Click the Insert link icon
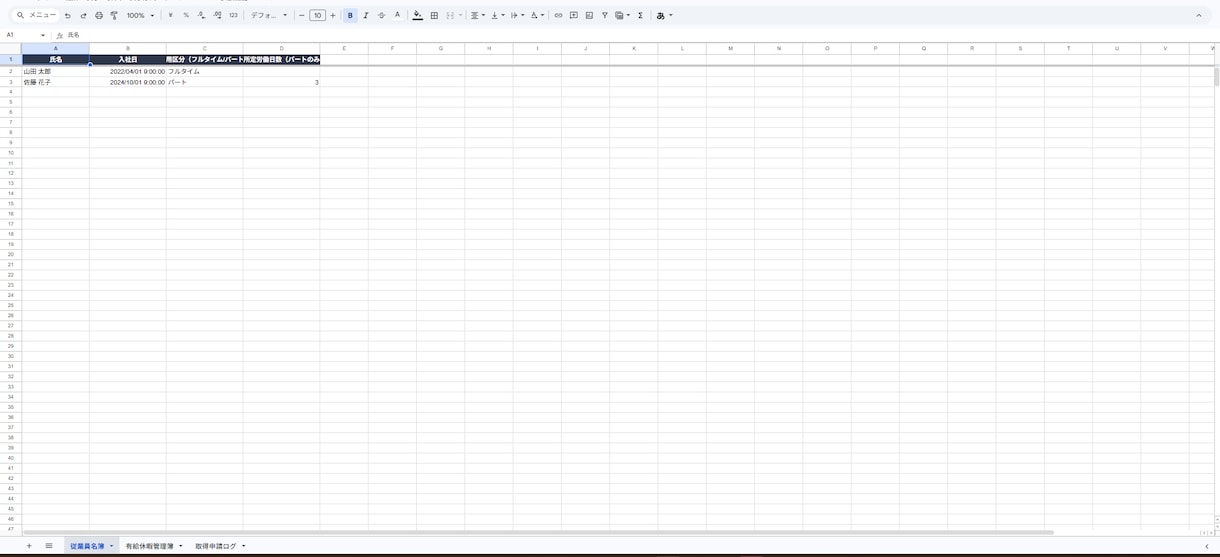The width and height of the screenshot is (1220, 557). [558, 15]
